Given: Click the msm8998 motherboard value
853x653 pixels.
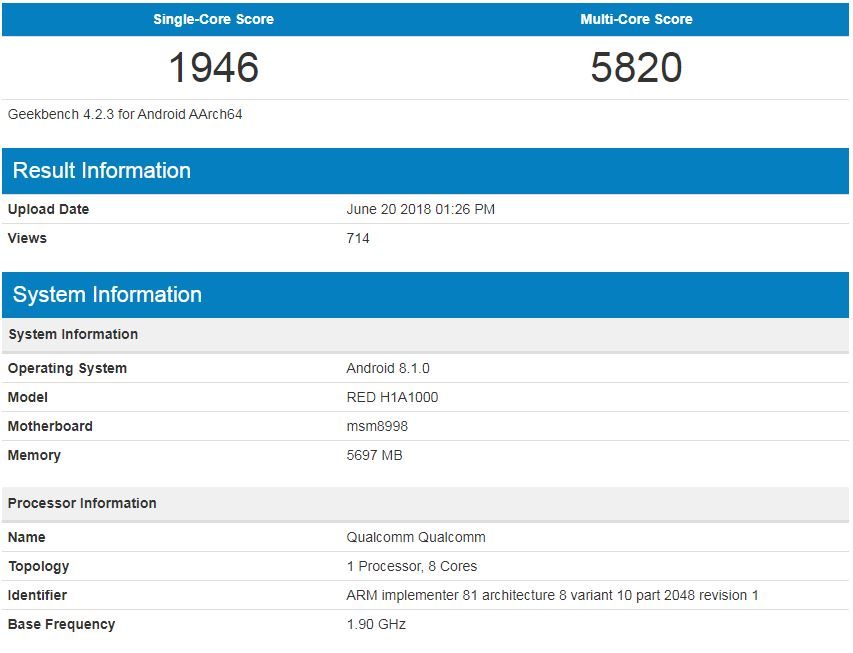Looking at the screenshot, I should click(377, 426).
